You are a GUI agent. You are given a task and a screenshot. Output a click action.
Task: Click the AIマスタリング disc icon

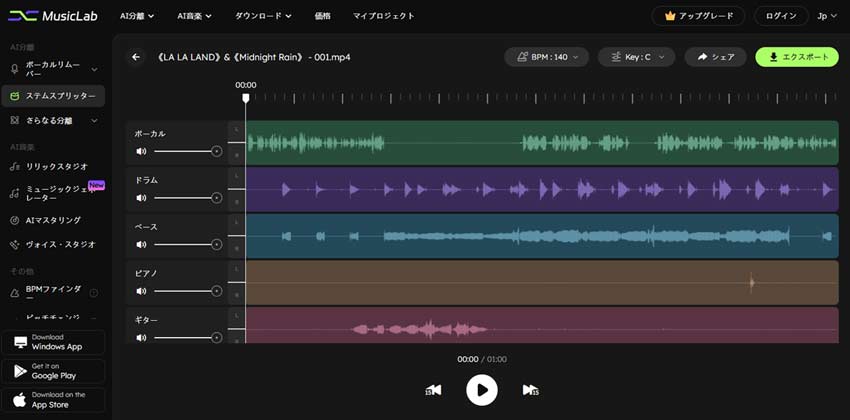(15, 221)
